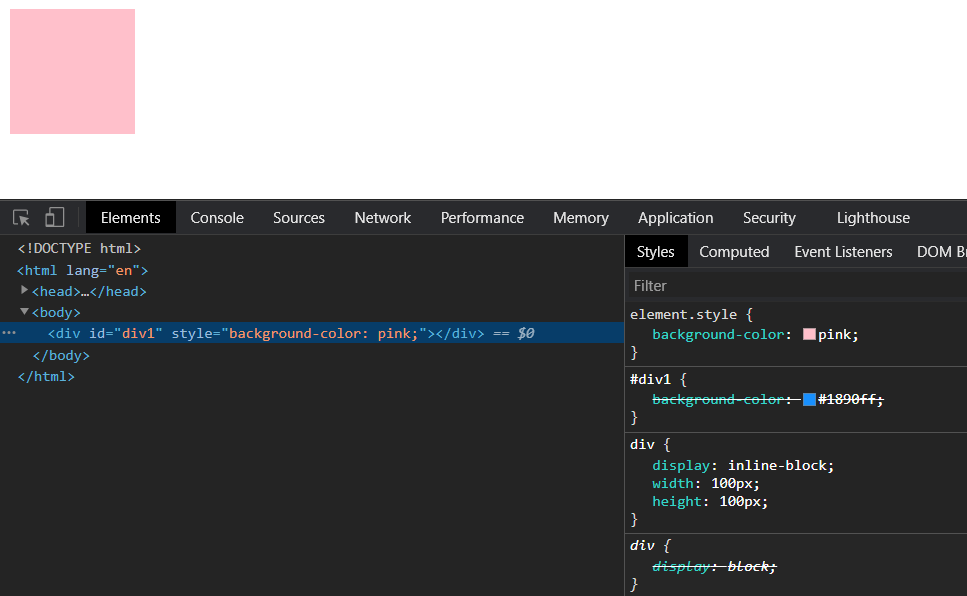Toggle the device toolbar icon

(x=55, y=218)
